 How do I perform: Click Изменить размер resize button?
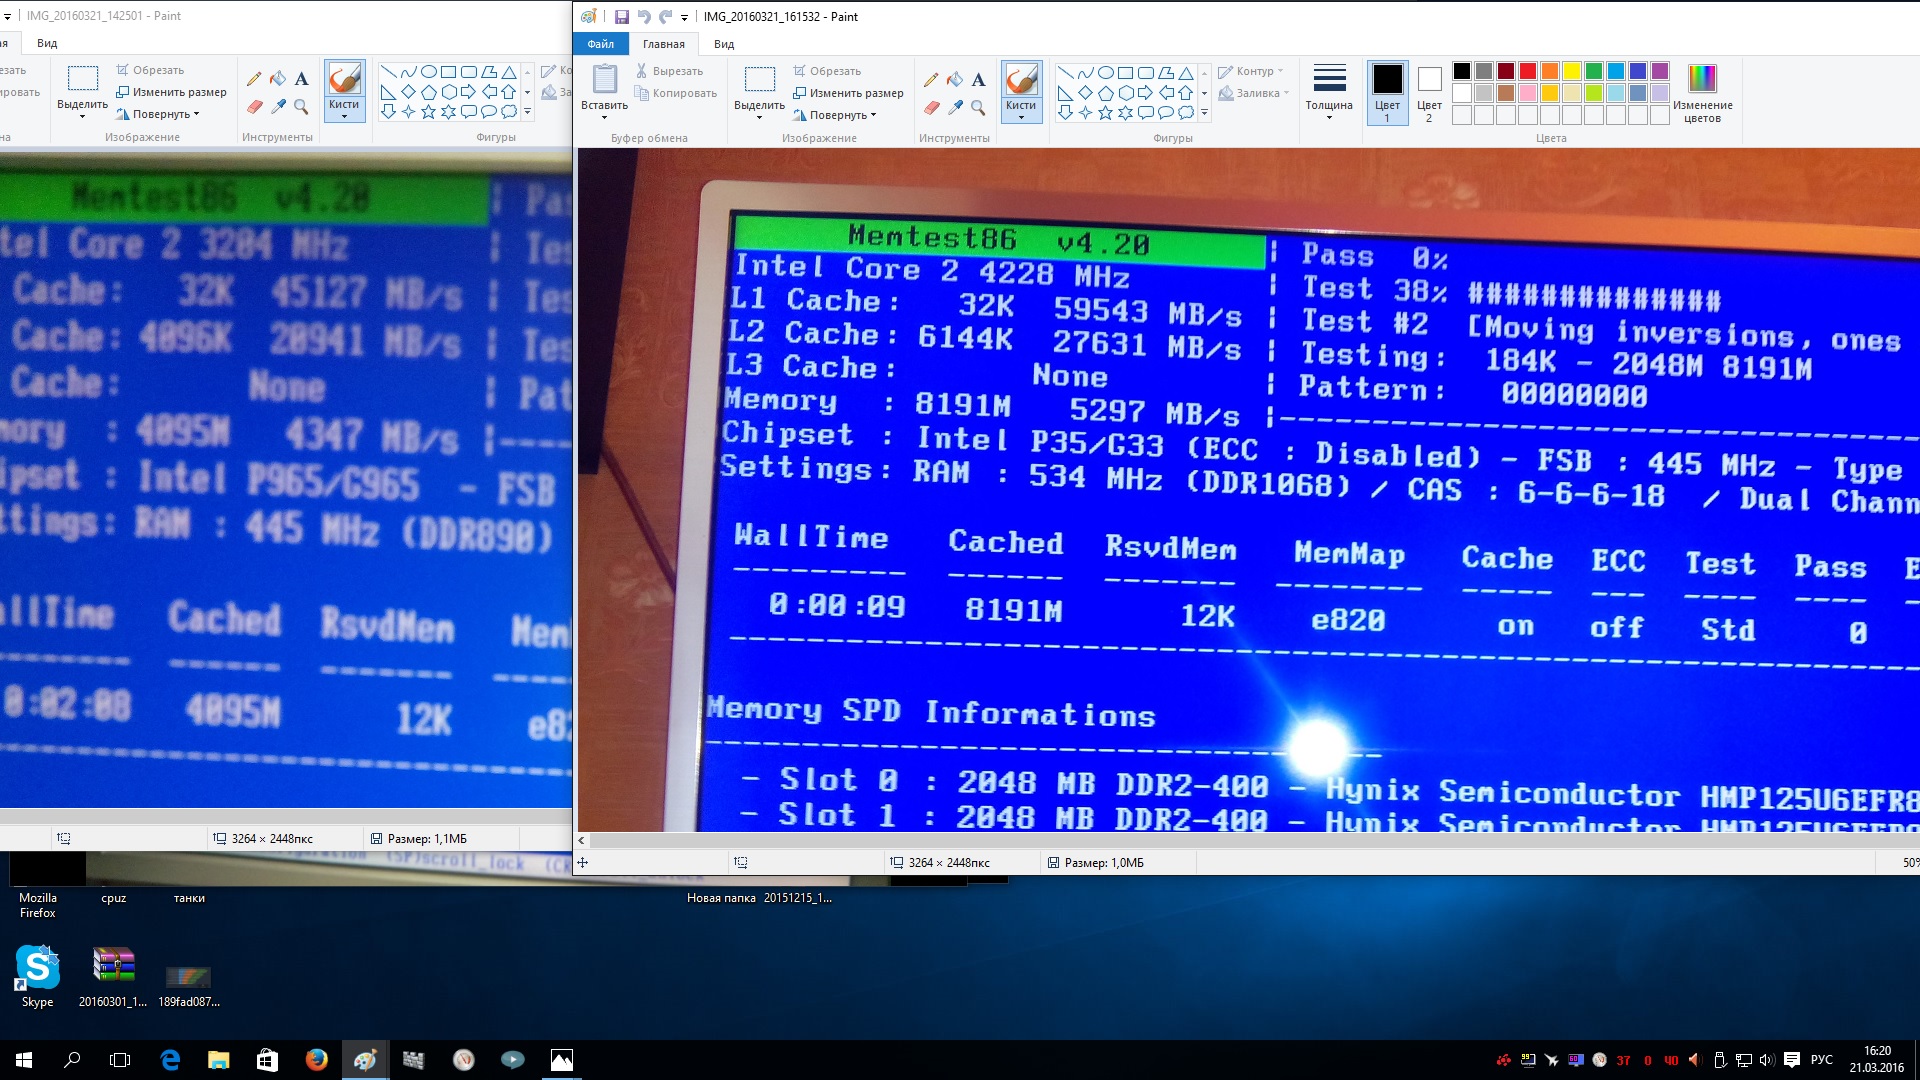[848, 93]
